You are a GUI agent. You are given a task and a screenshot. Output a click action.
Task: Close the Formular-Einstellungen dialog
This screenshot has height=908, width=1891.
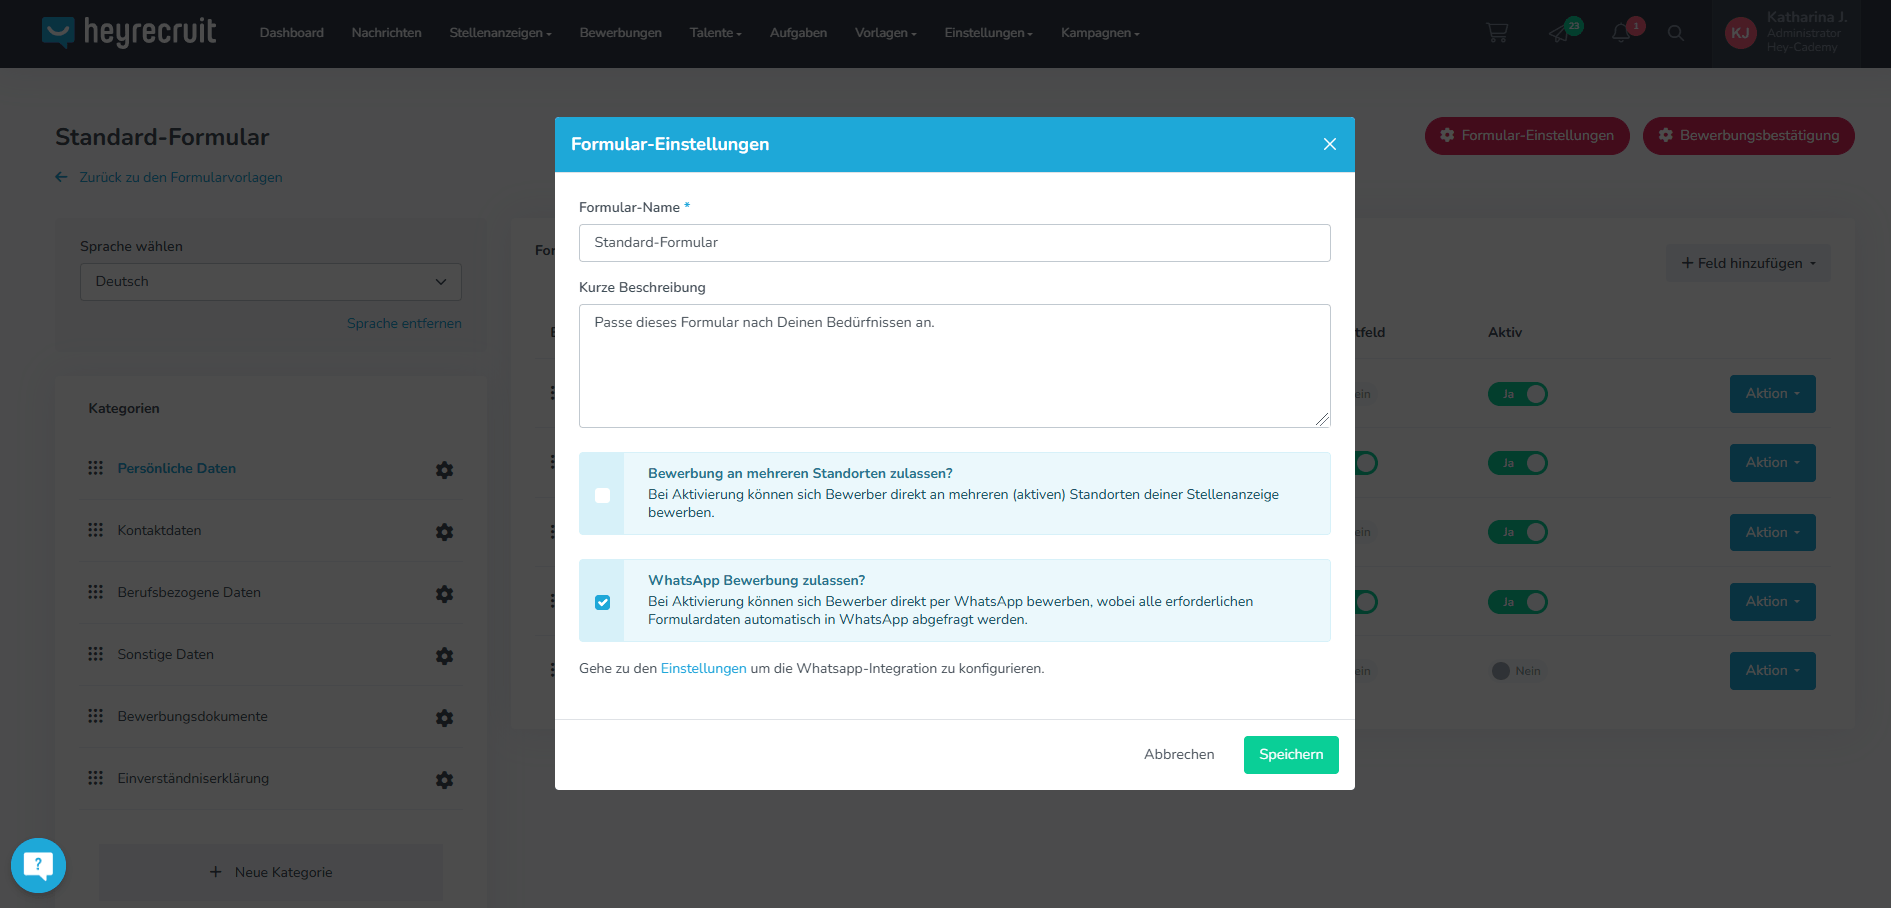[x=1330, y=144]
